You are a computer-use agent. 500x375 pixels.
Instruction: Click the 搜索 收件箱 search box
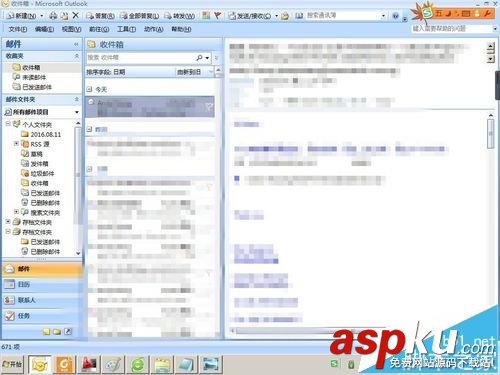(x=141, y=58)
